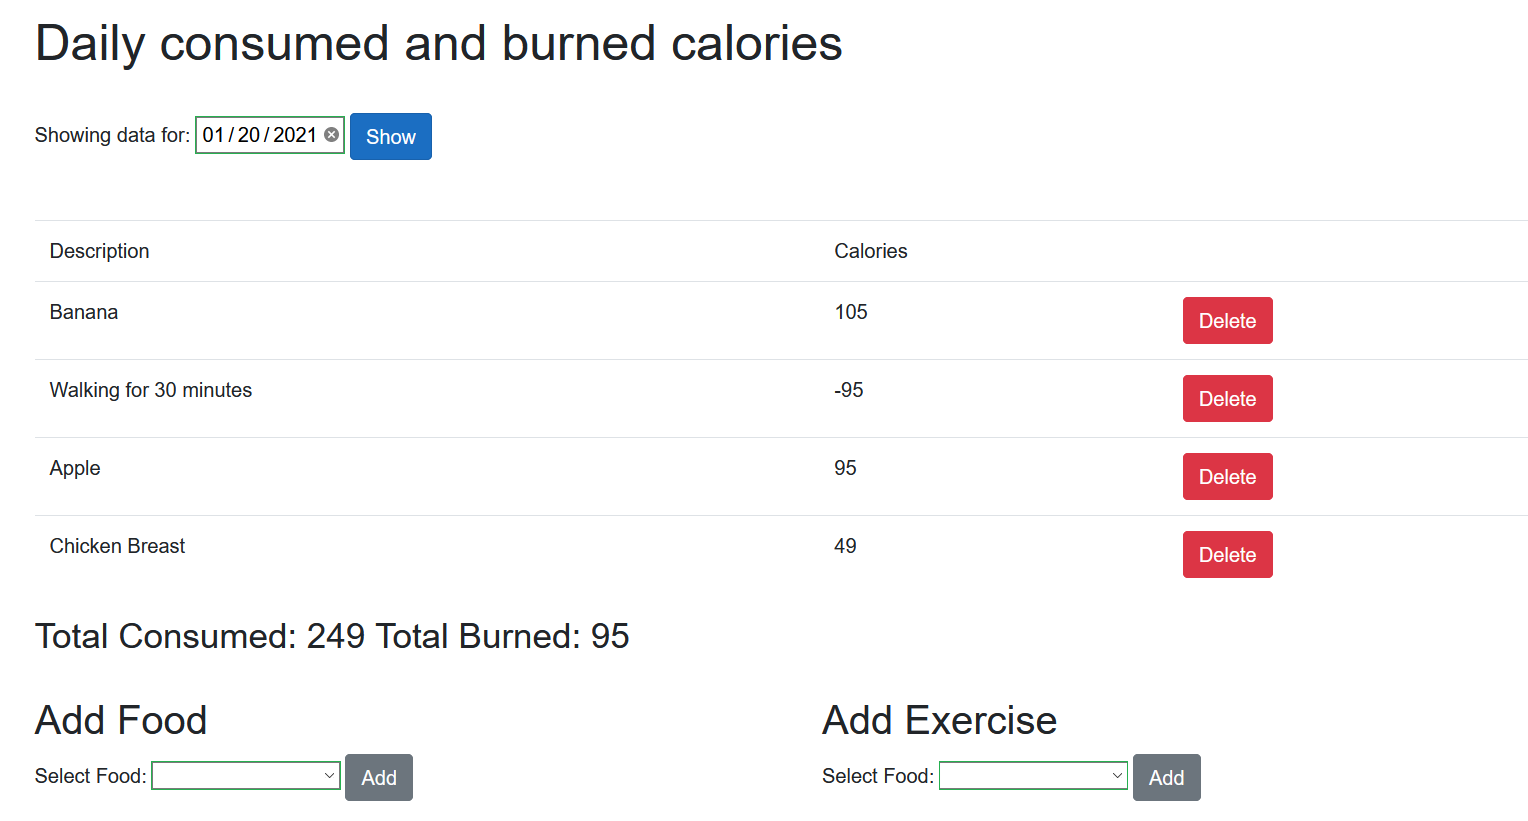This screenshot has height=821, width=1528.
Task: Click the Walking for 30 minutes description
Action: pyautogui.click(x=151, y=390)
